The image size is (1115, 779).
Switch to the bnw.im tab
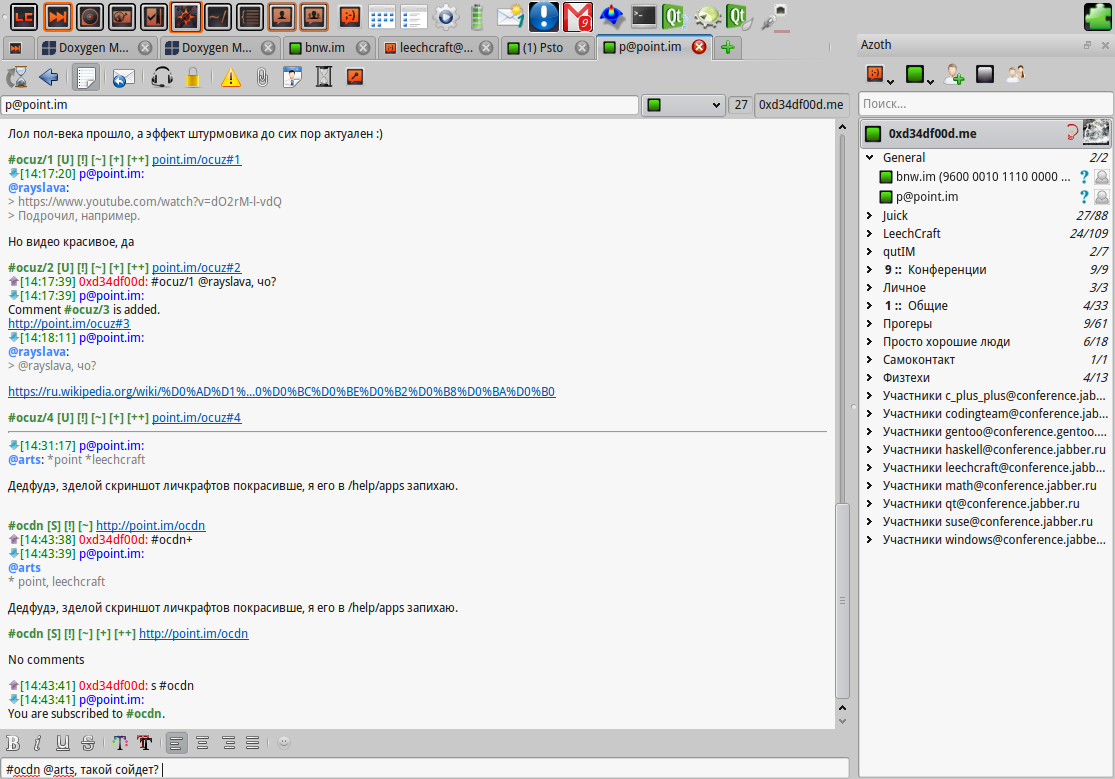tap(325, 47)
